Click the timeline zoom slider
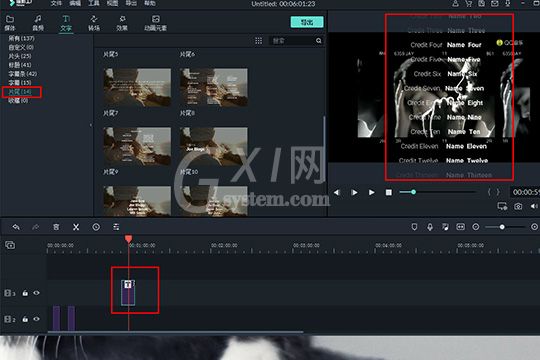The image size is (540, 360). pos(505,227)
